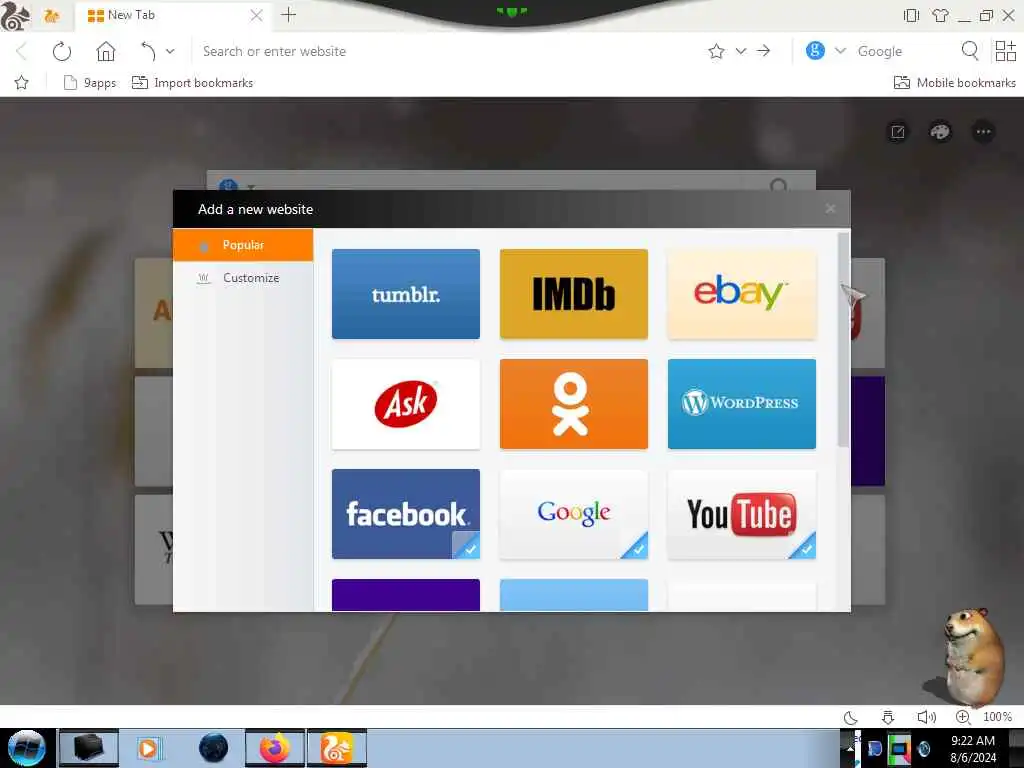Click the dialog's vertical scrollbar
1024x768 pixels.
point(843,340)
